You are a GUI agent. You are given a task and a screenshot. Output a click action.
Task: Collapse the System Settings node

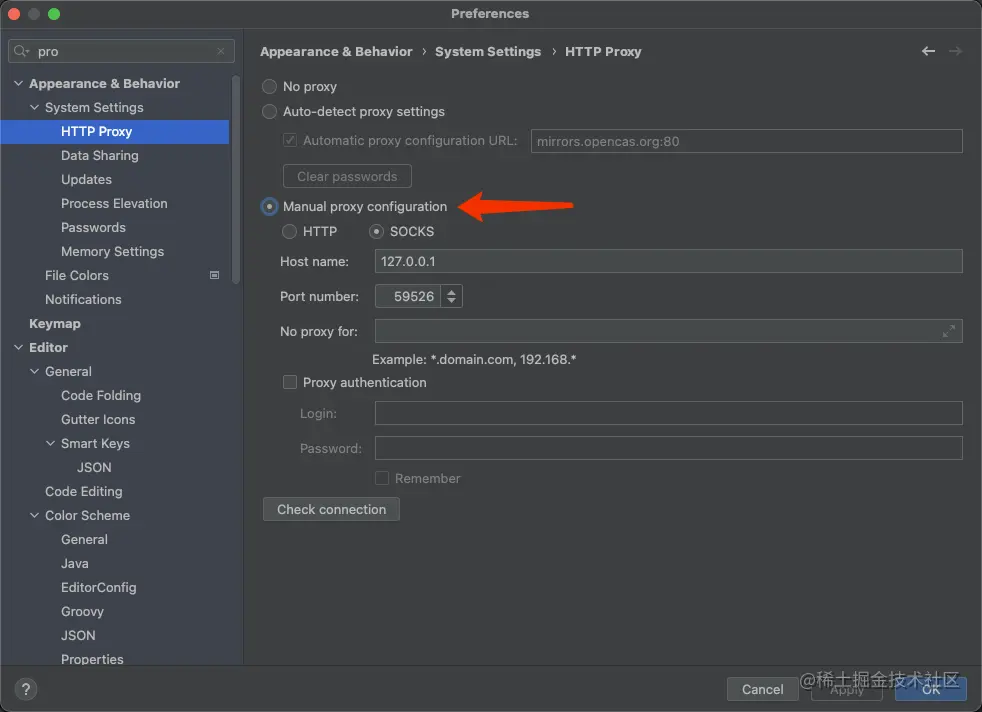(x=34, y=108)
